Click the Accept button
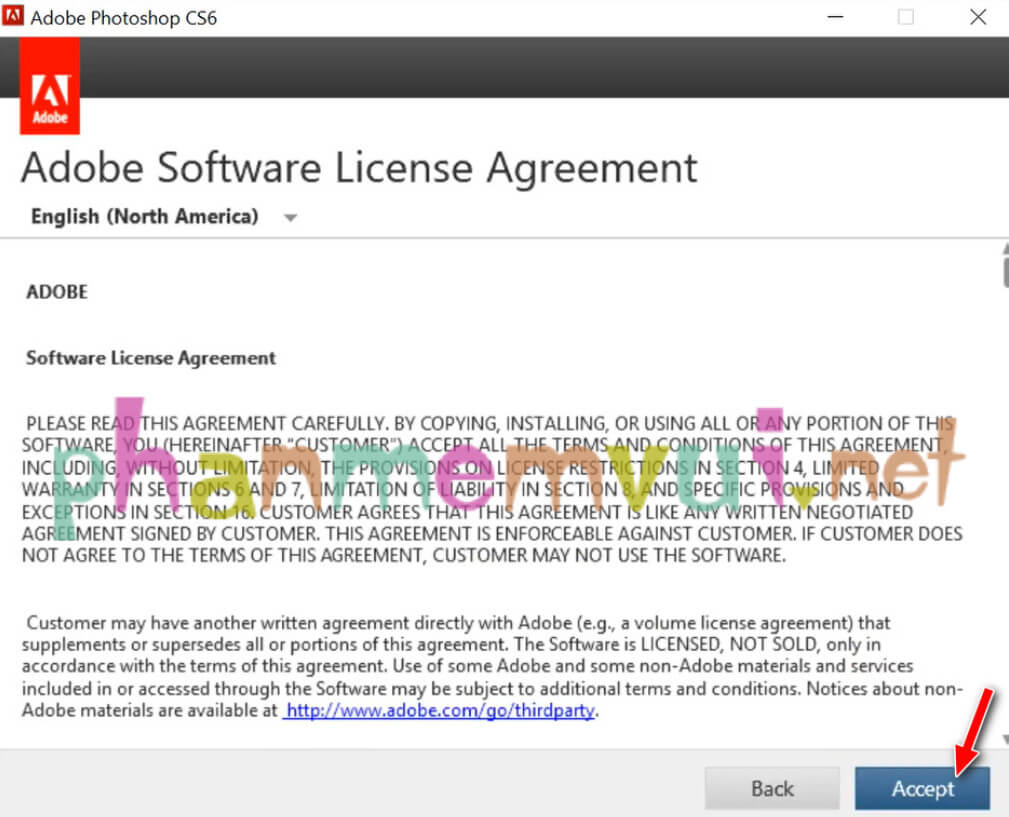This screenshot has width=1009, height=817. click(921, 788)
